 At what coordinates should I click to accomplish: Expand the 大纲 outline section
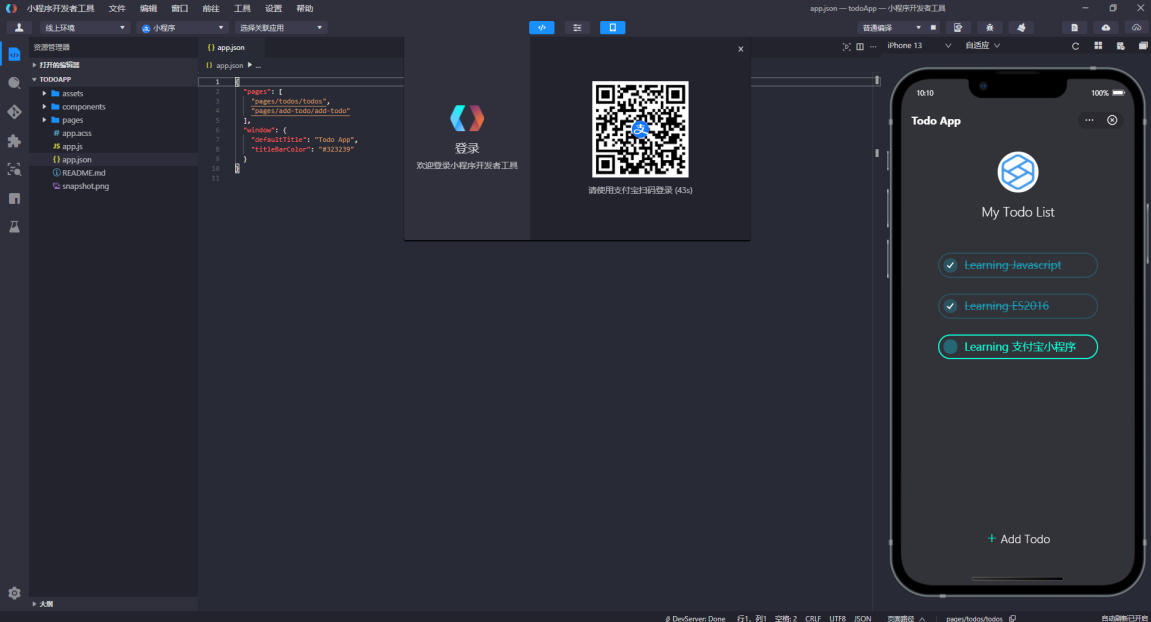[x=114, y=604]
